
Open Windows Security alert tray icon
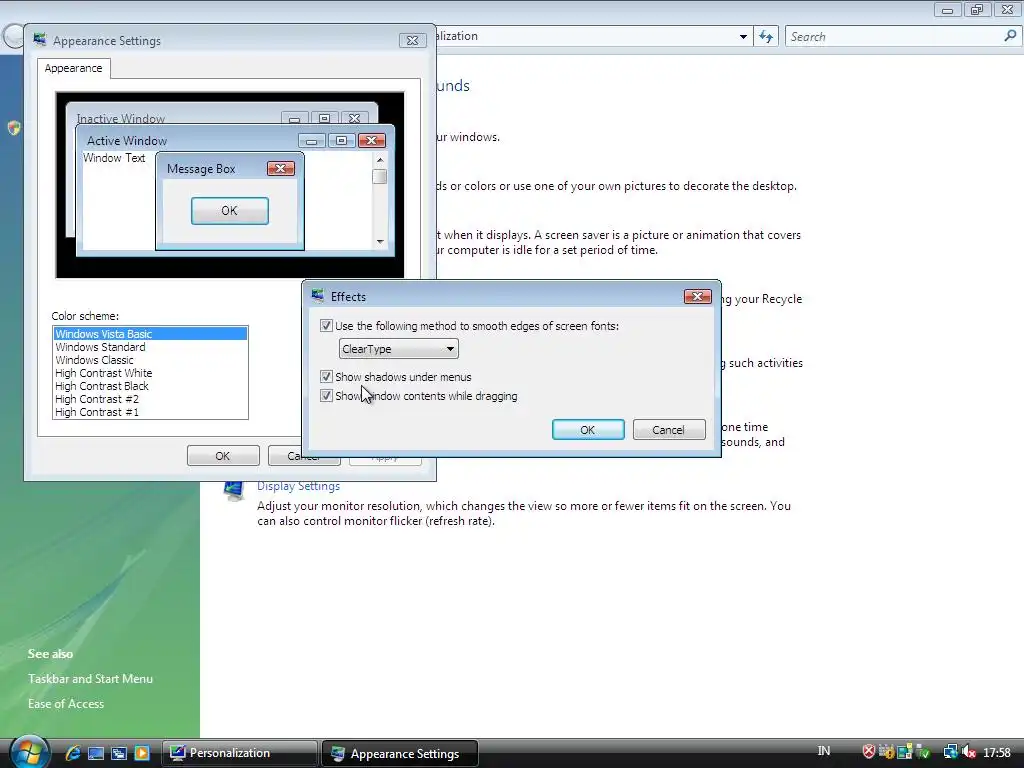[869, 752]
